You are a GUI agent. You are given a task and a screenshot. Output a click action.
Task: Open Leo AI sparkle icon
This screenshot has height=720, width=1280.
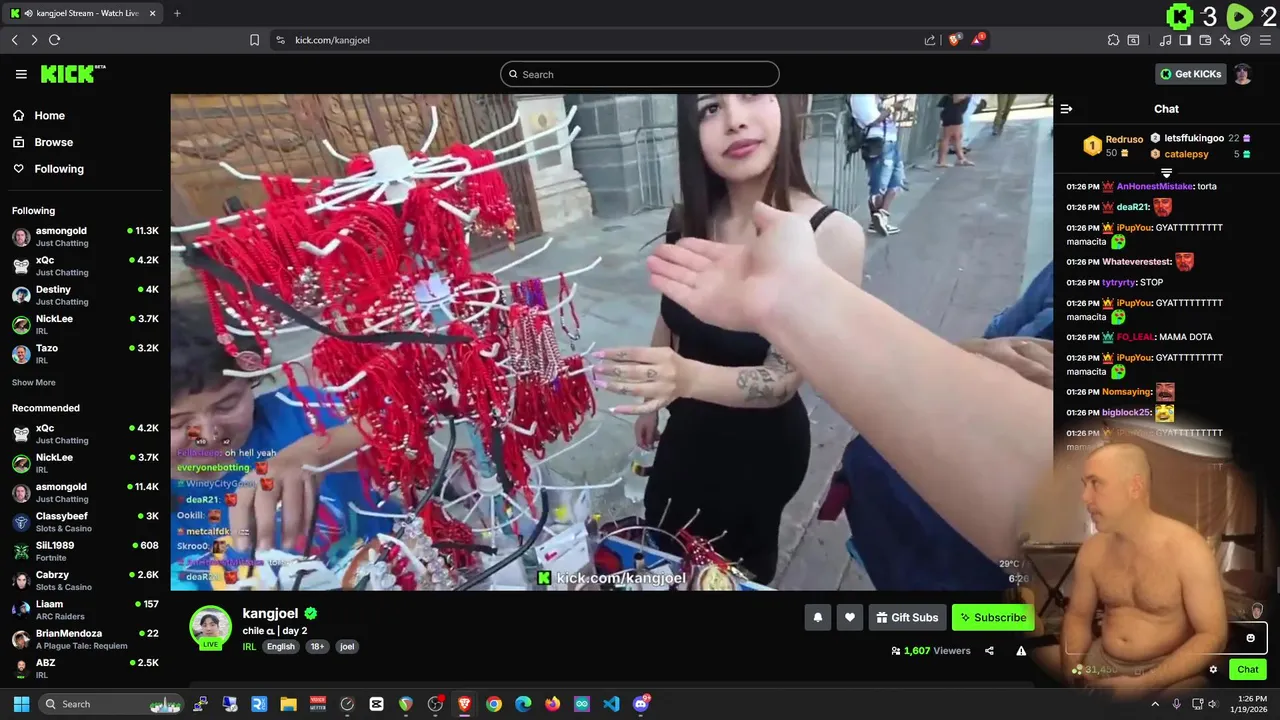coord(1225,40)
